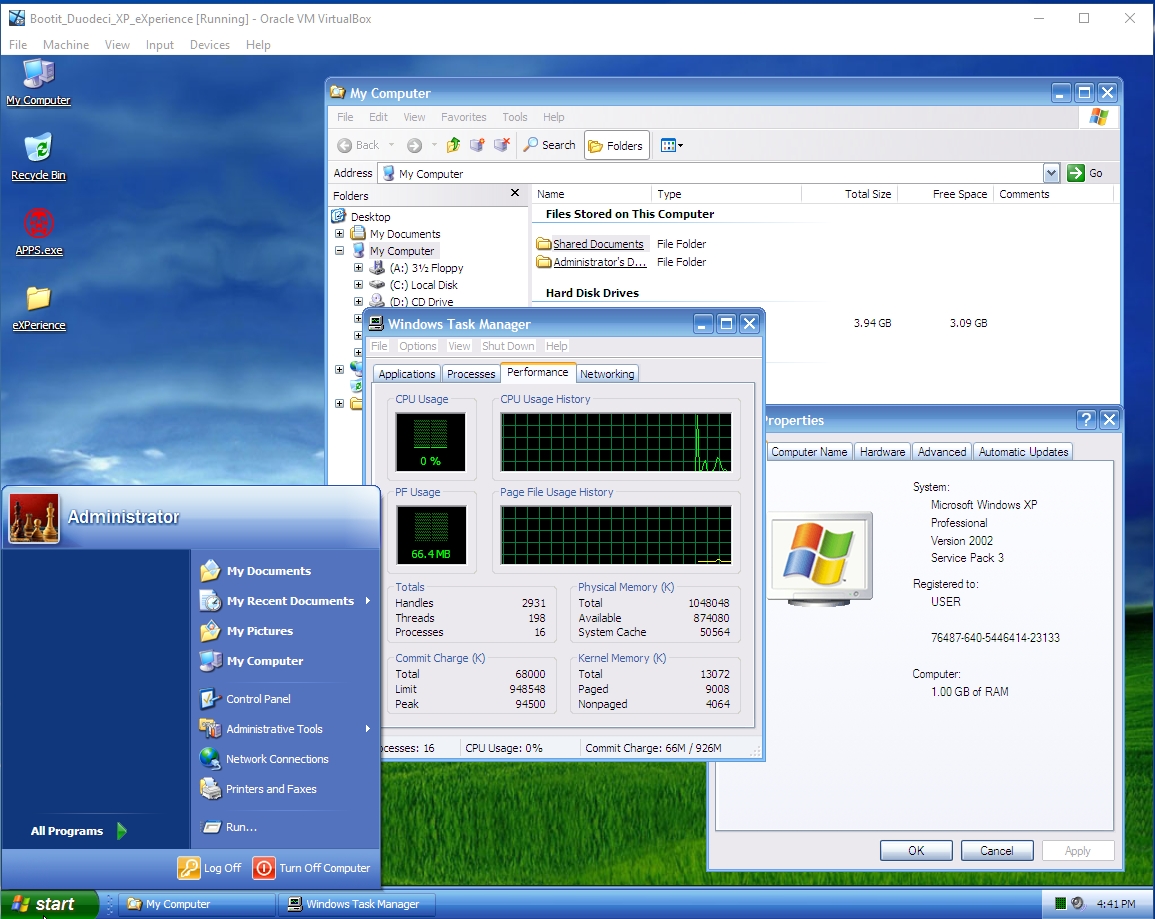Screen dimensions: 1155x919
Task: Sort by the Total Size column header
Action: pos(848,194)
